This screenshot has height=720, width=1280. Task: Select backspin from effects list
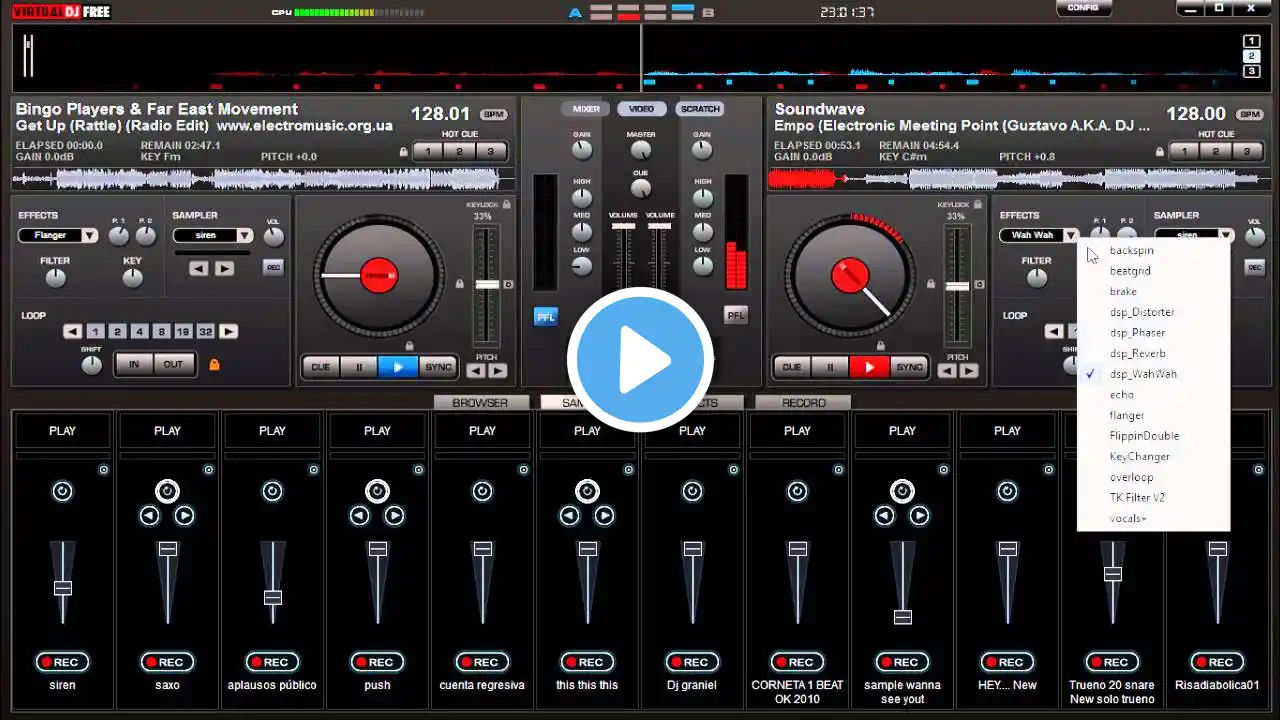(1131, 250)
